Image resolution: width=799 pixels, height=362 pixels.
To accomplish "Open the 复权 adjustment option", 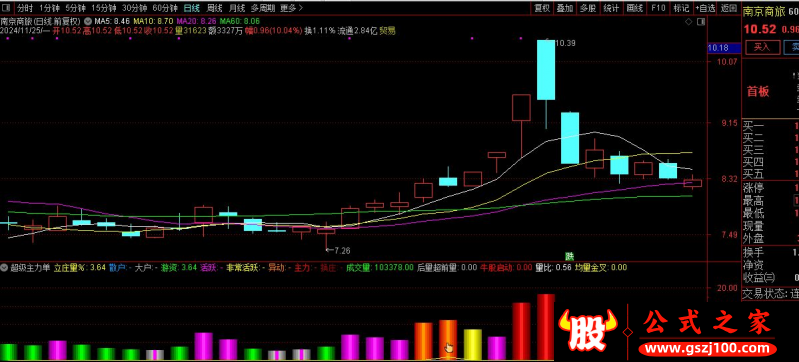I will tap(542, 8).
